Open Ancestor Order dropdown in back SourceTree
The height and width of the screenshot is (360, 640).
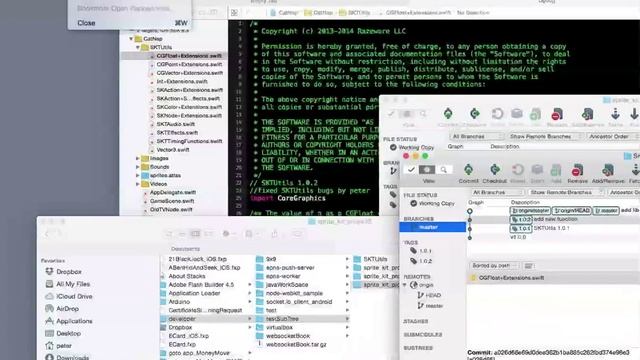click(x=613, y=136)
